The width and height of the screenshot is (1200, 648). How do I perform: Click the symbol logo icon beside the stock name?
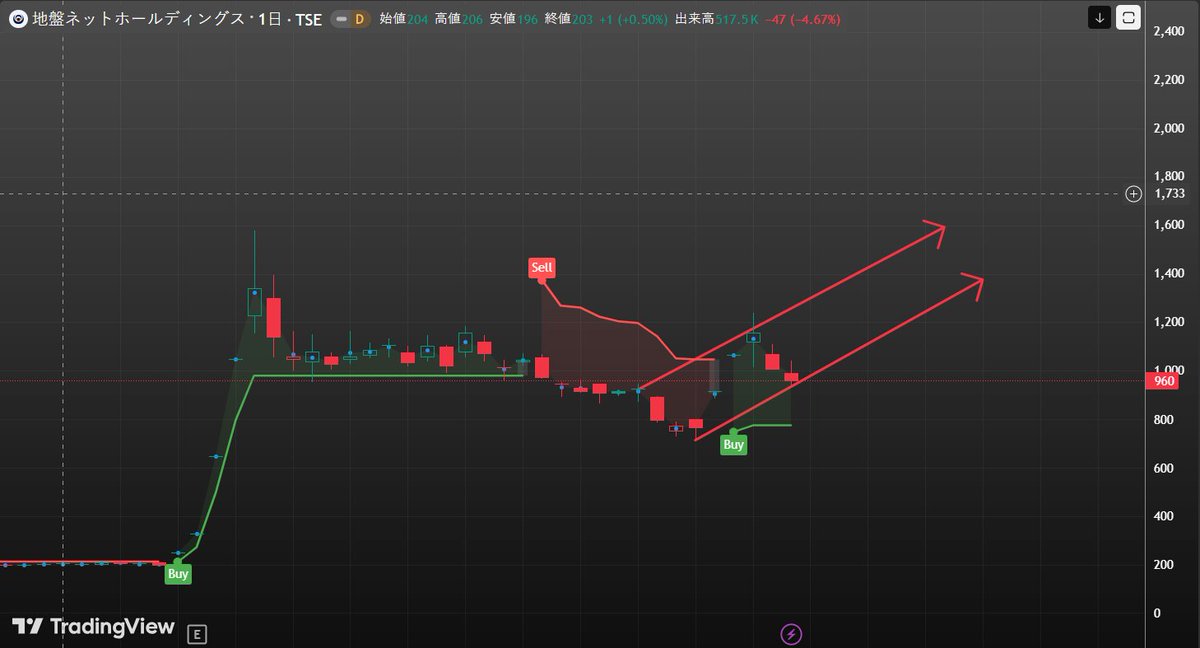point(18,18)
